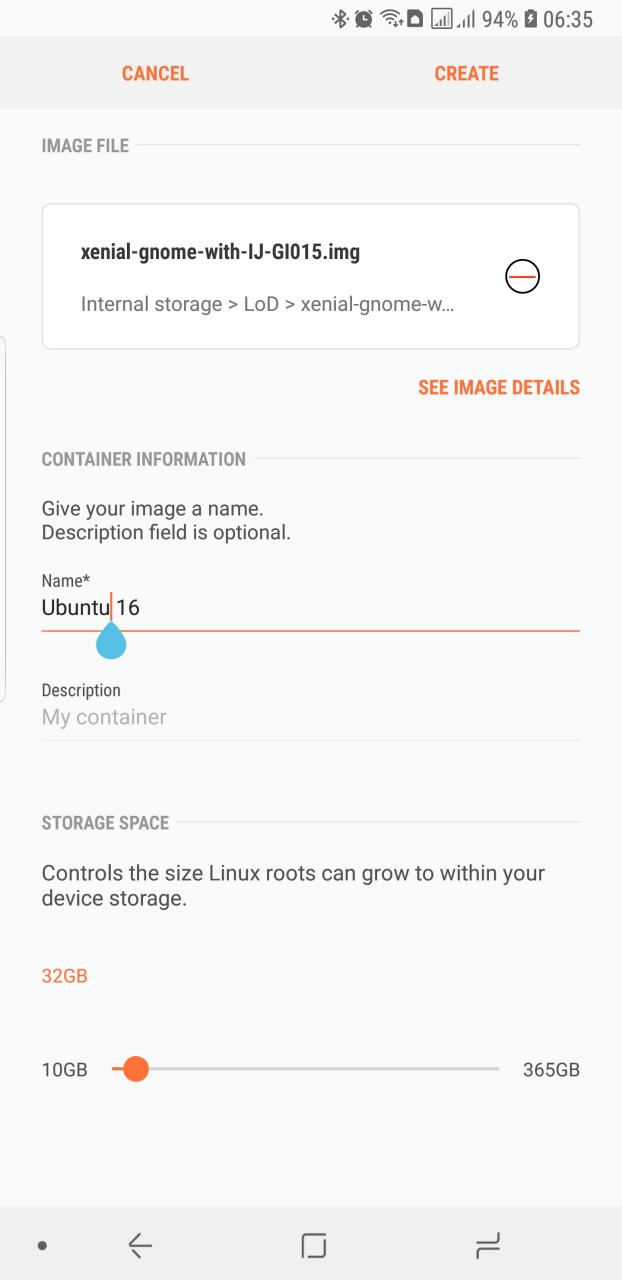The height and width of the screenshot is (1280, 622).
Task: Open SEE IMAGE DETAILS link
Action: pos(498,387)
